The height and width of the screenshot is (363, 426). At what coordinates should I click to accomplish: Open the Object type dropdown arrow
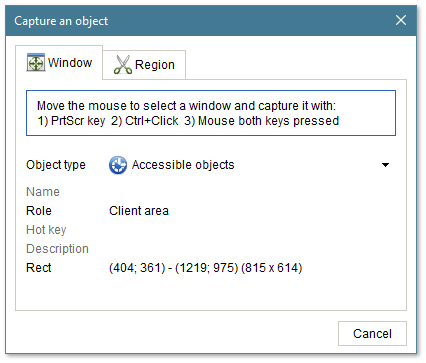pyautogui.click(x=385, y=165)
